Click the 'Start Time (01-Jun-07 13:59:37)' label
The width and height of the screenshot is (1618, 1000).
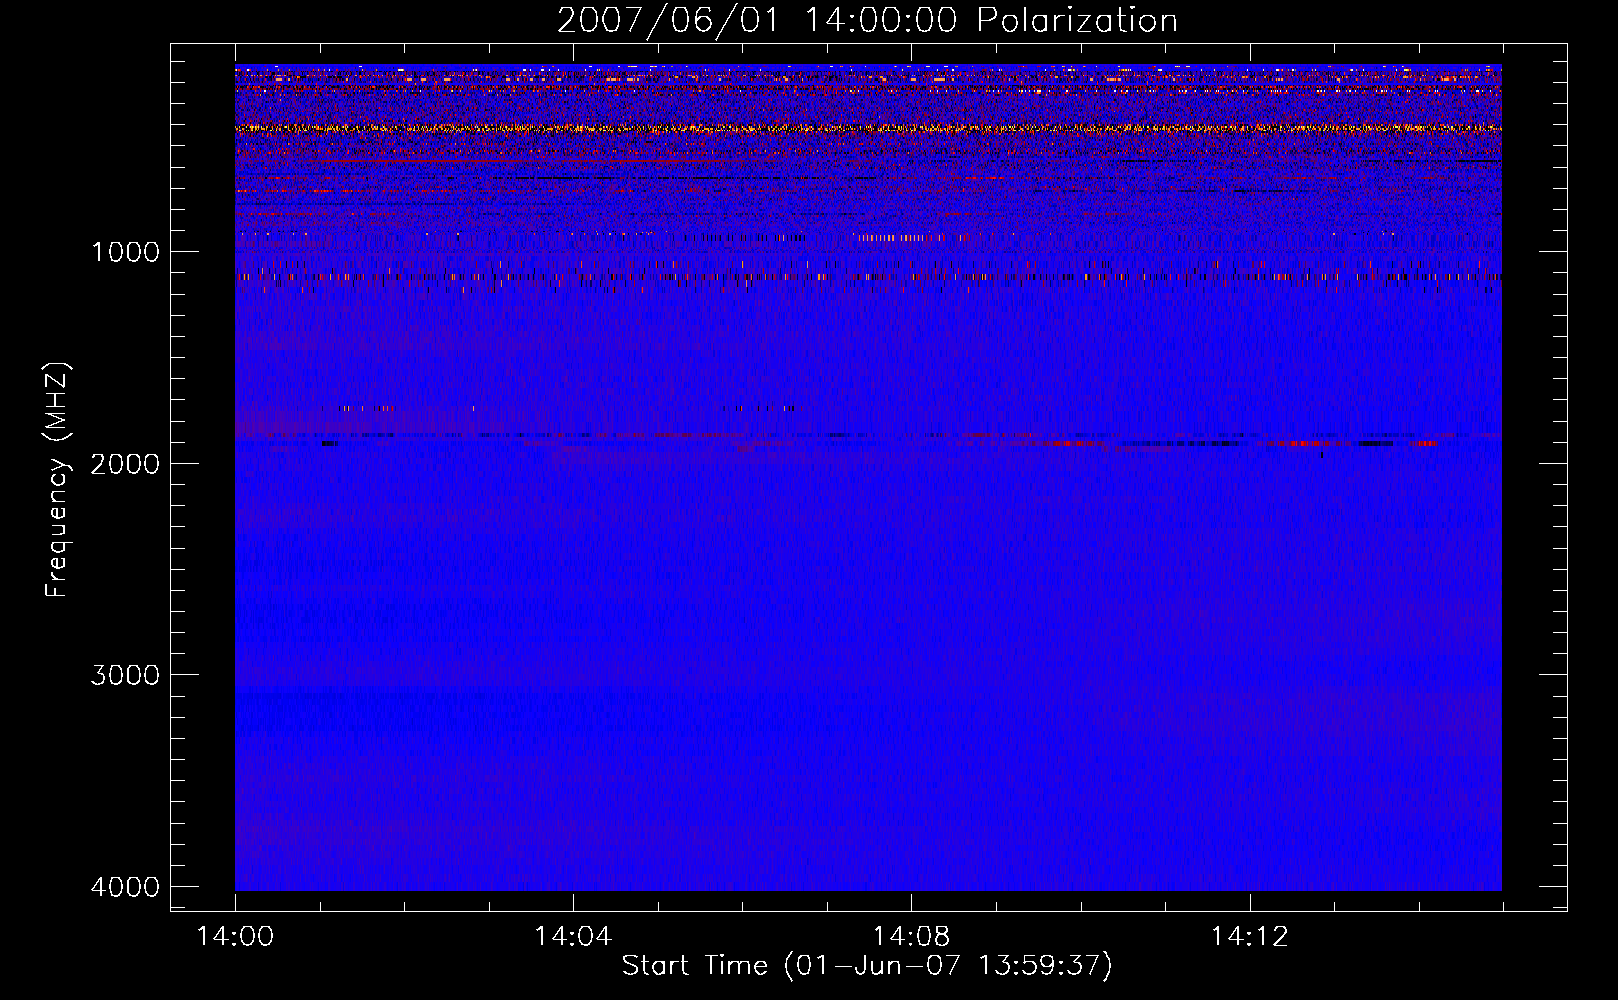coord(867,966)
